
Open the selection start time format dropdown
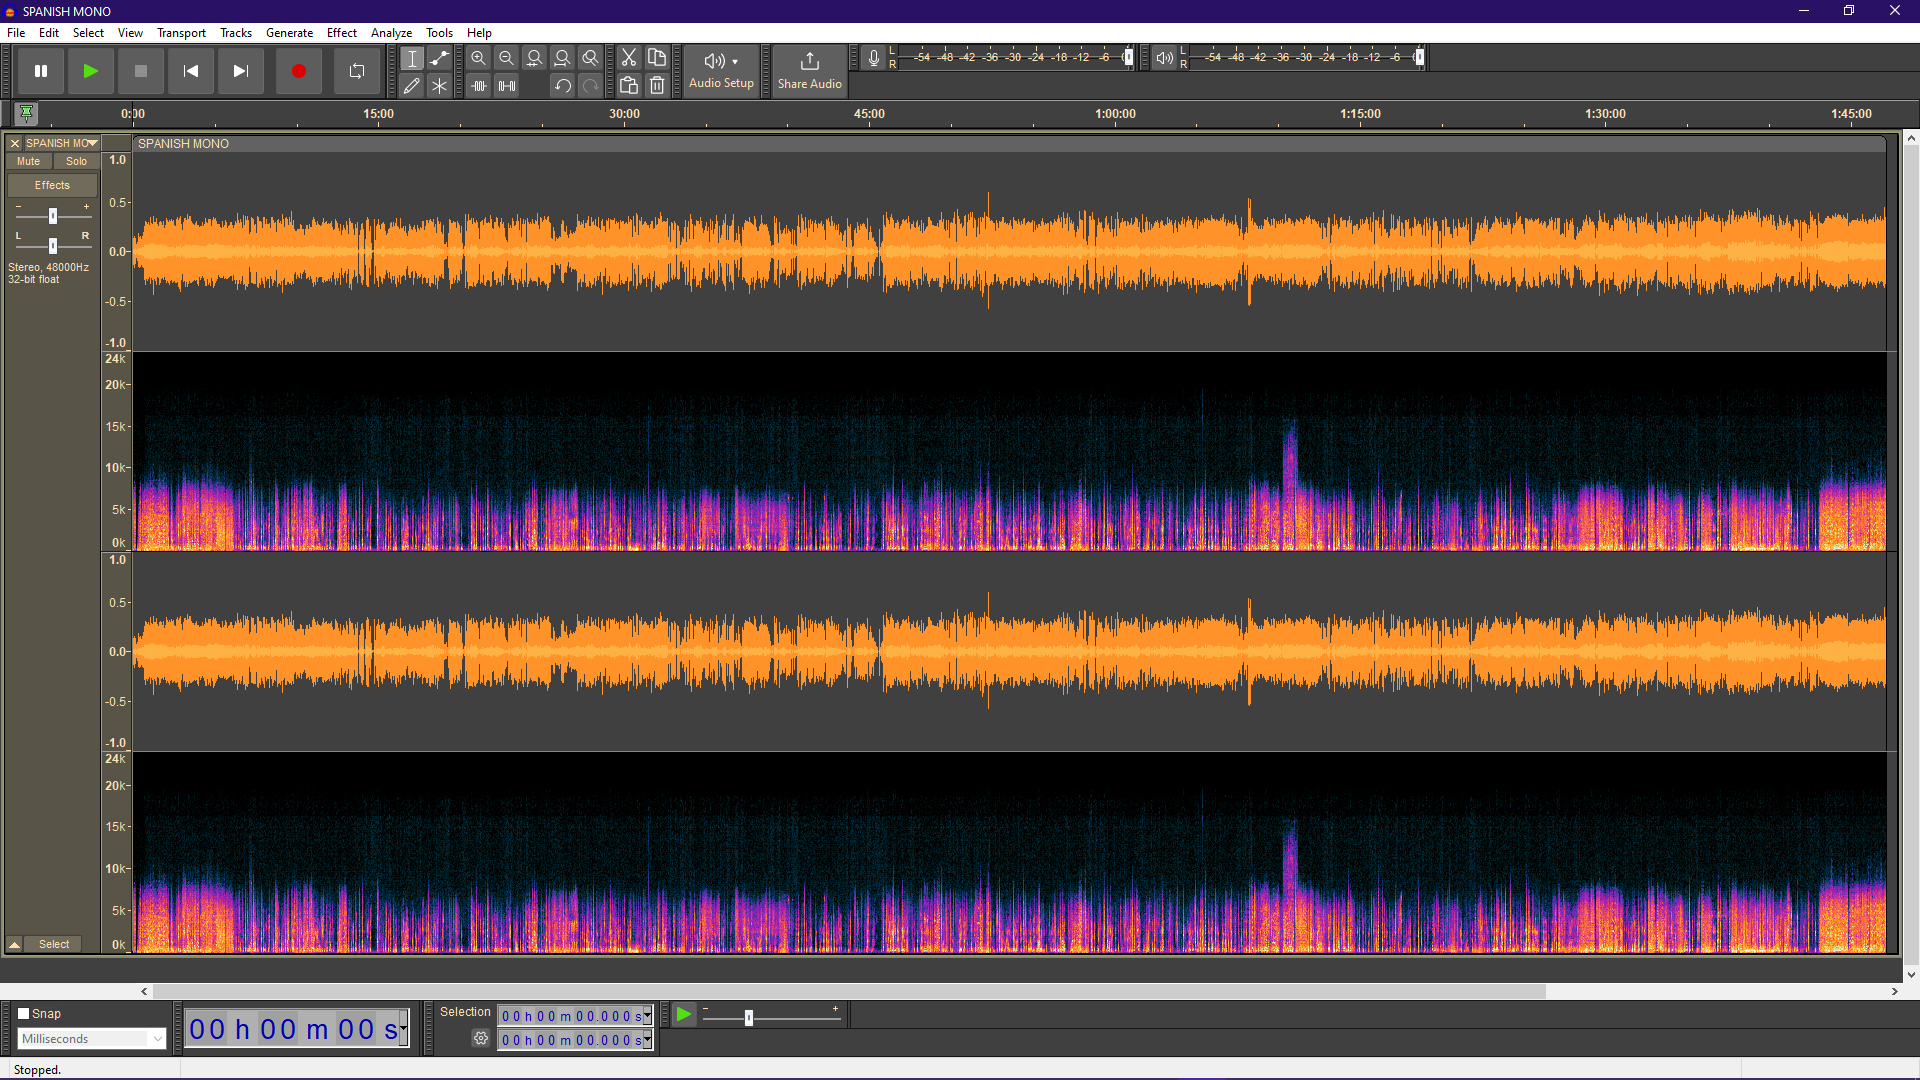pyautogui.click(x=648, y=1016)
